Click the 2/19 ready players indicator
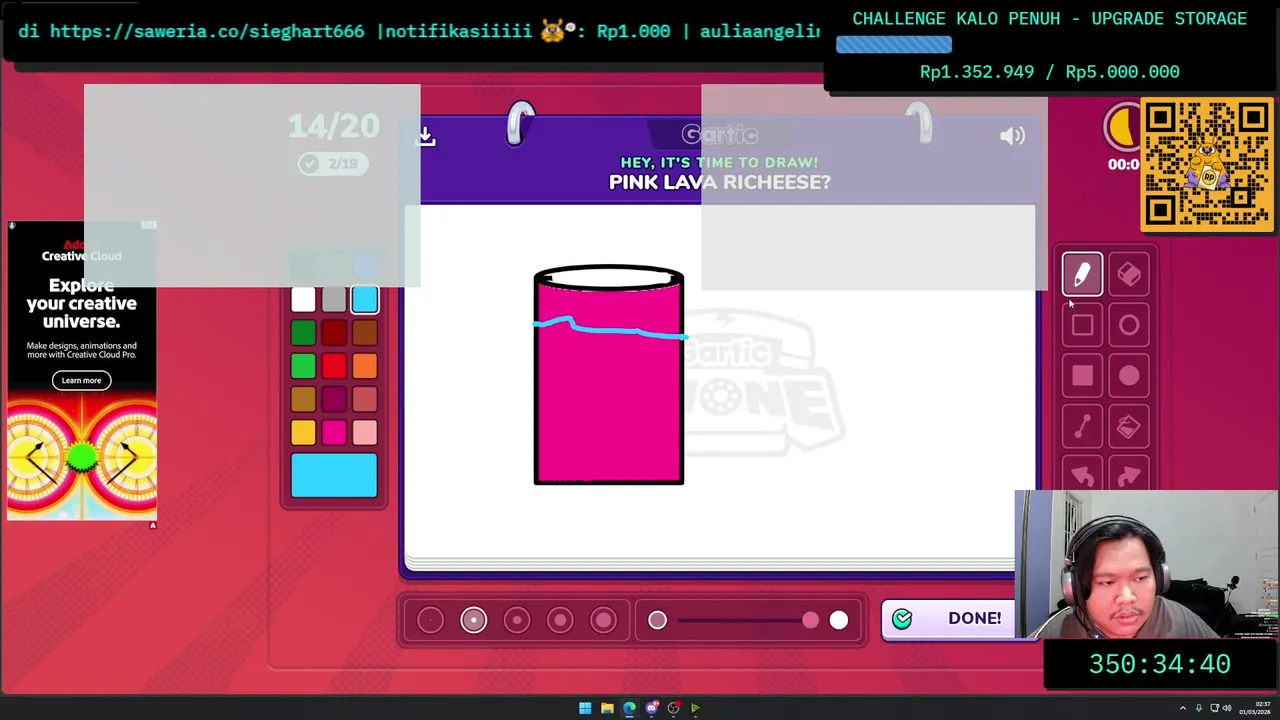 click(x=333, y=163)
